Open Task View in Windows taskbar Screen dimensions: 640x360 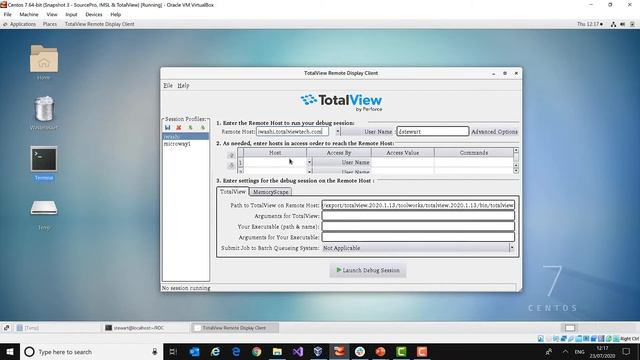[173, 352]
